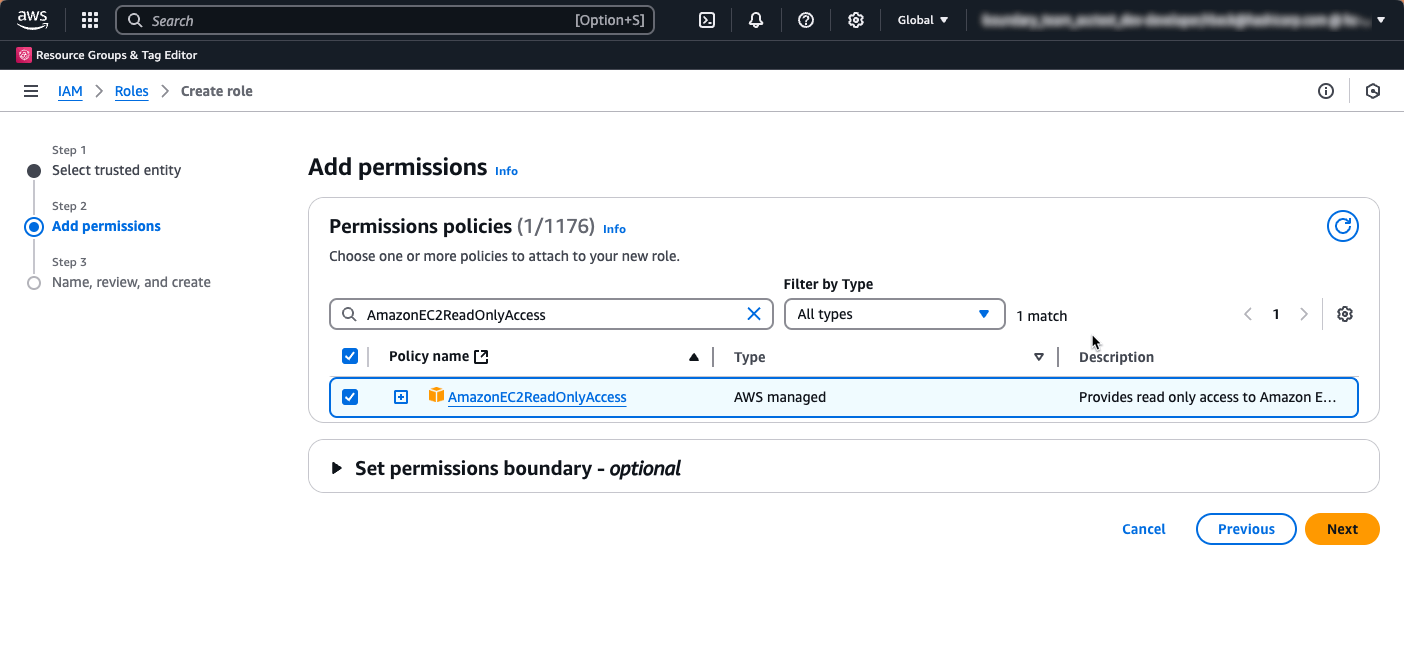Viewport: 1404px width, 650px height.
Task: Click the Previous button
Action: point(1246,529)
